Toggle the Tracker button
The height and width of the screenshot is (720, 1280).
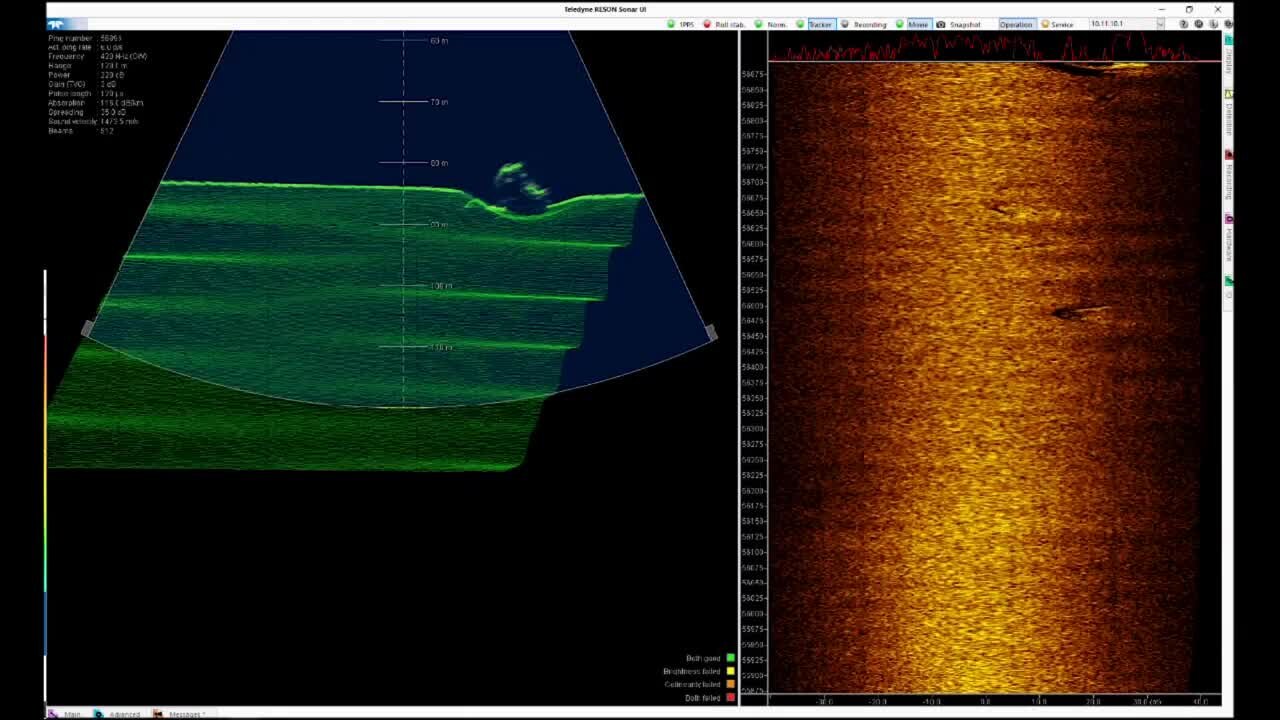(x=820, y=24)
